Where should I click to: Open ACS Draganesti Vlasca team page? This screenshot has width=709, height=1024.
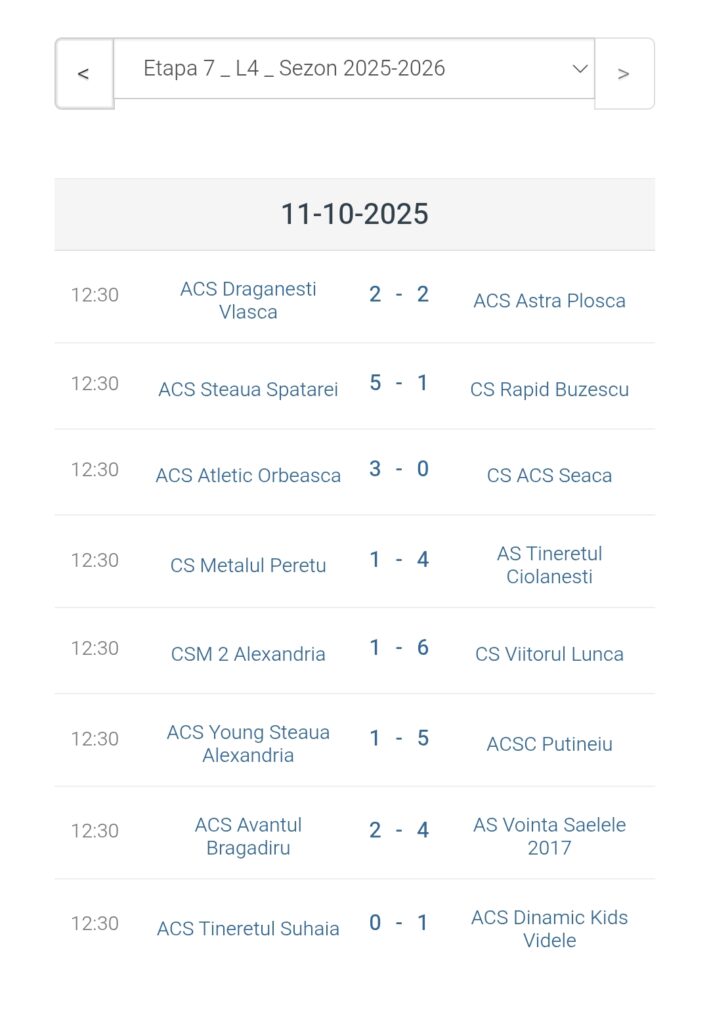click(248, 300)
